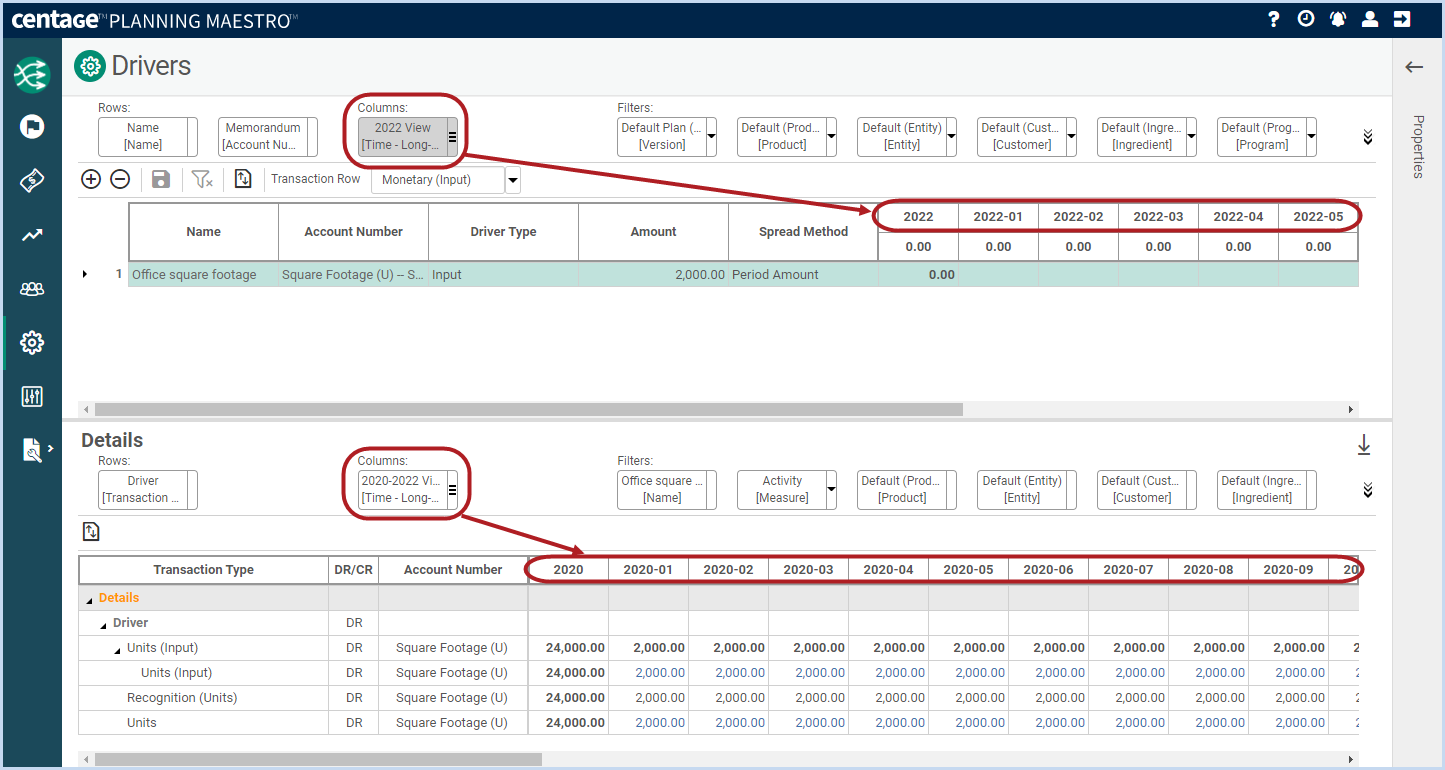Click the save disk icon
The width and height of the screenshot is (1445, 770).
coord(161,179)
